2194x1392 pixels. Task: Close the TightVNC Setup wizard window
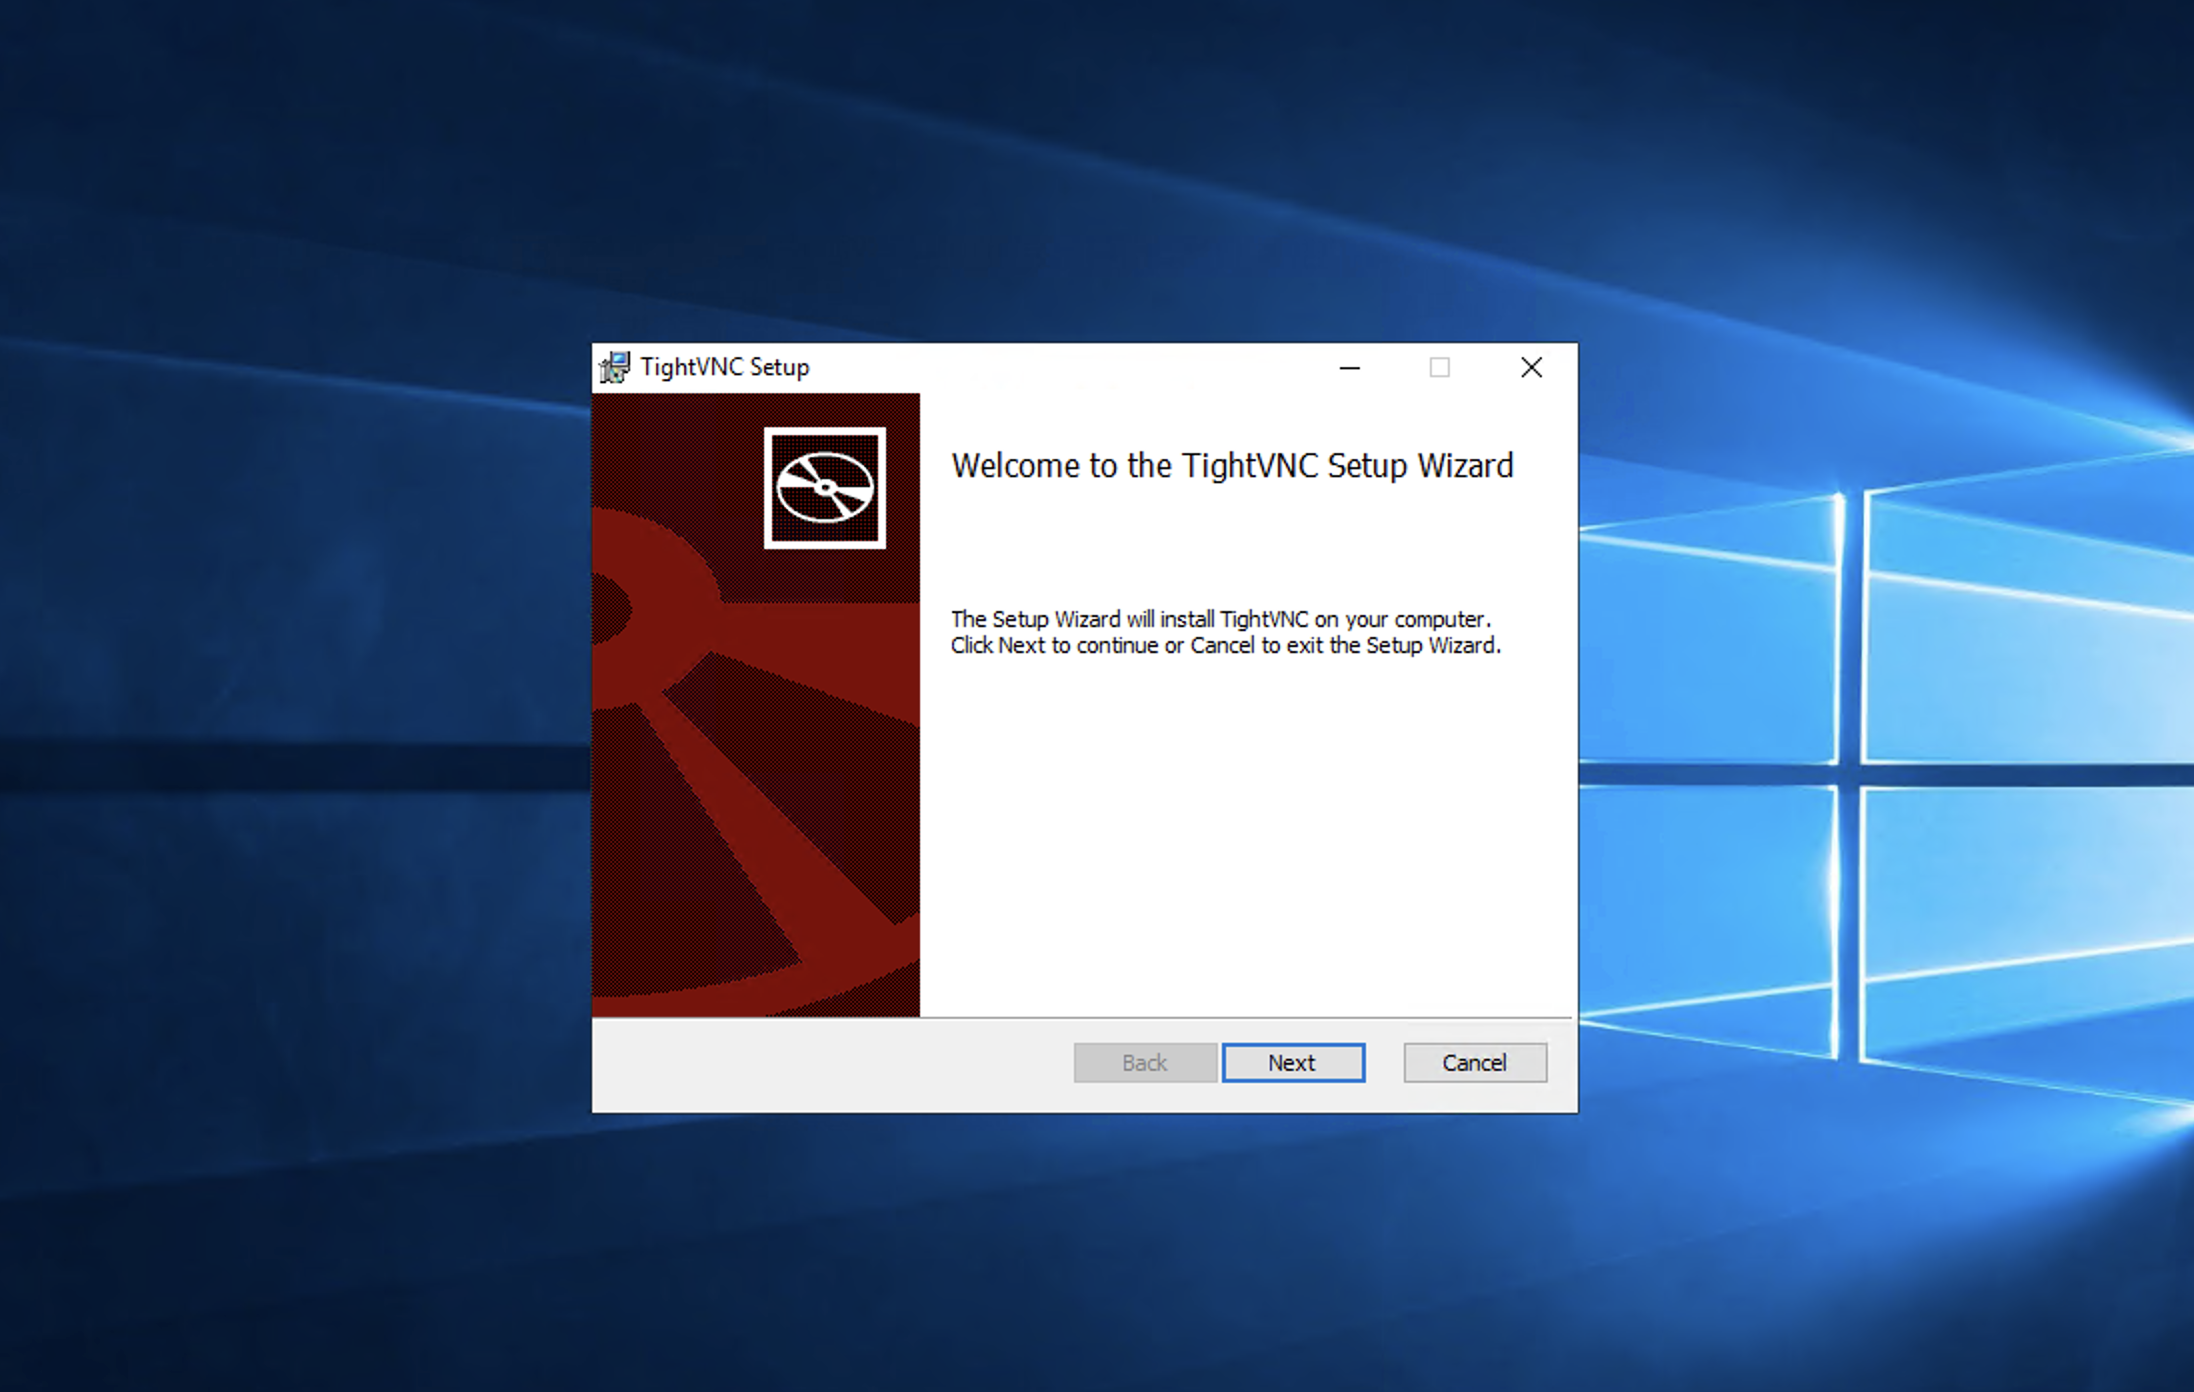click(1530, 367)
